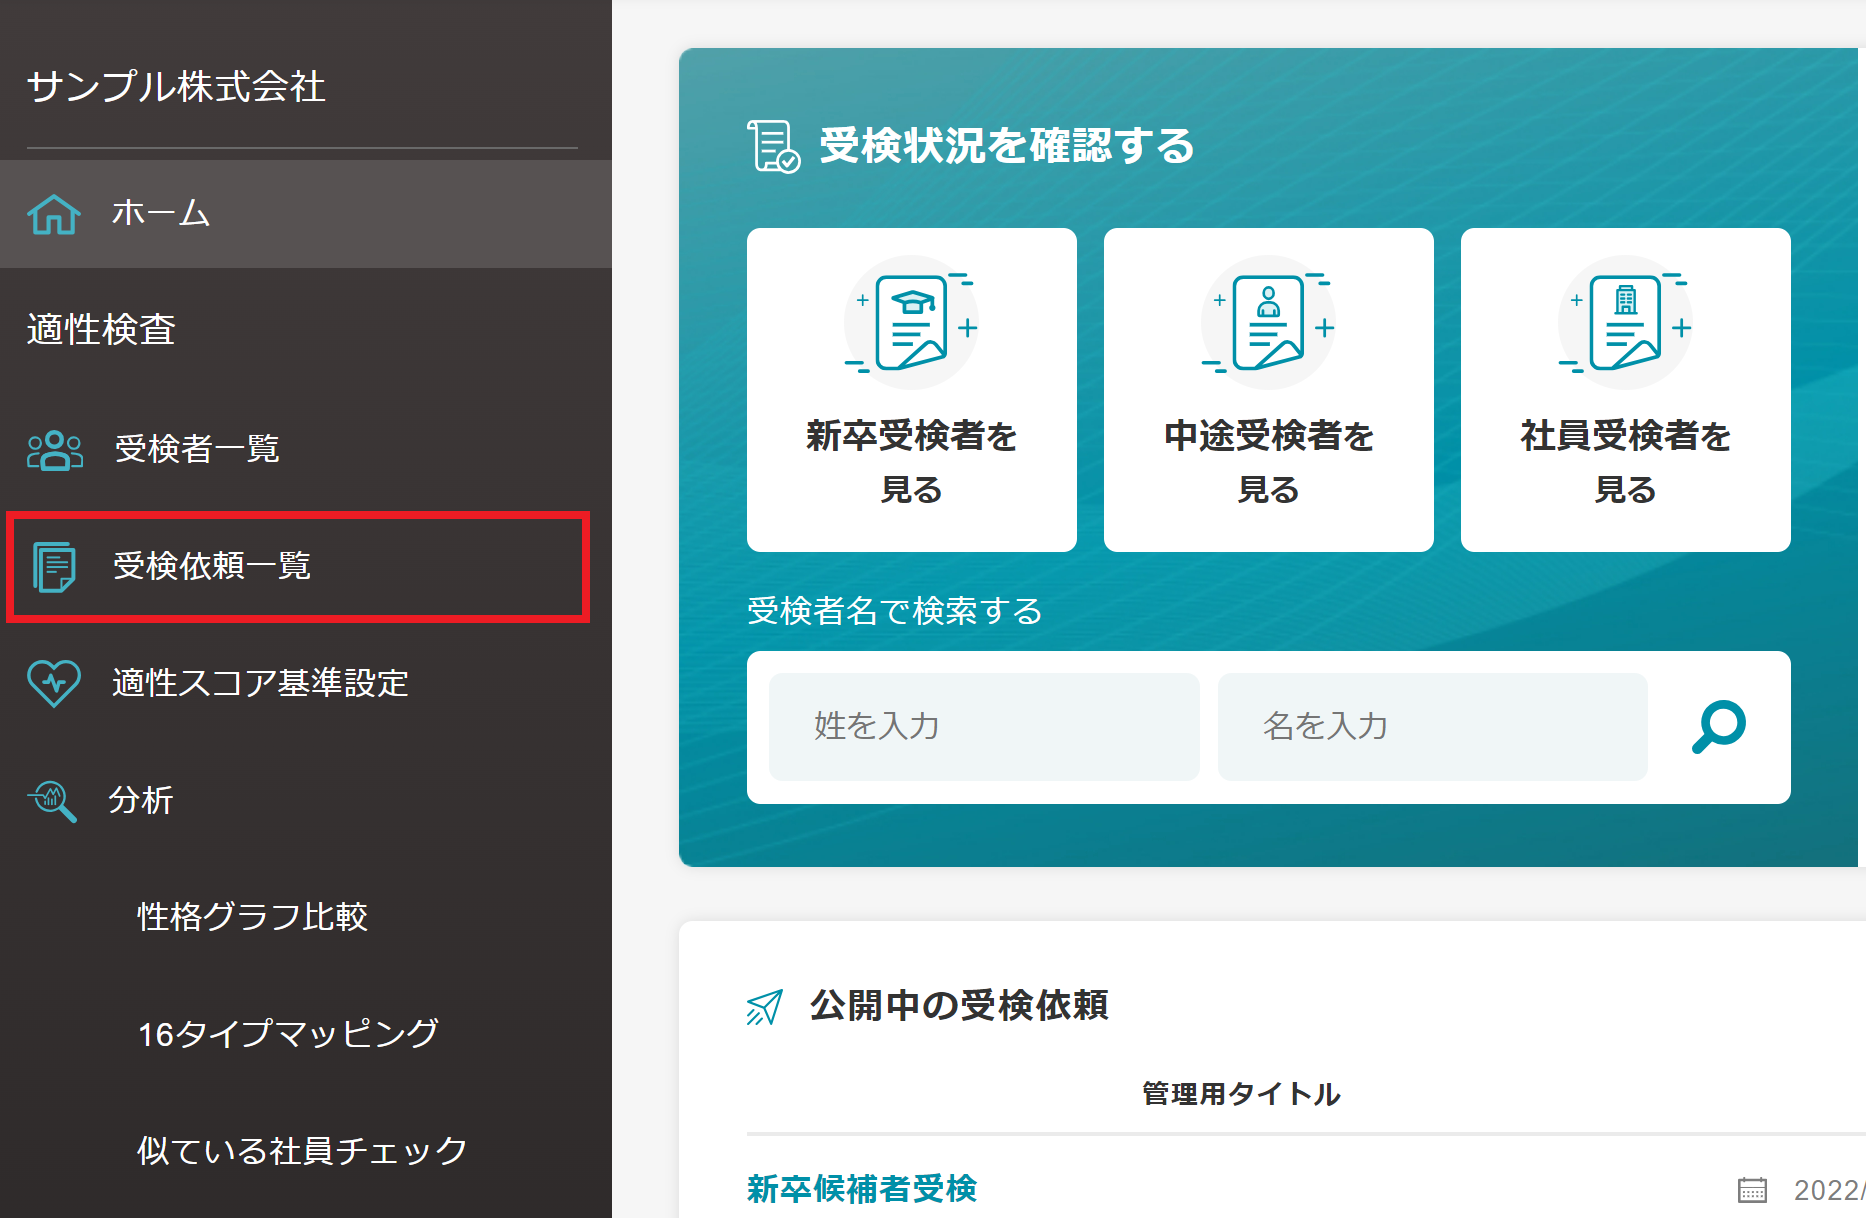Open the 性格グラフ比較 analysis page

tap(253, 917)
